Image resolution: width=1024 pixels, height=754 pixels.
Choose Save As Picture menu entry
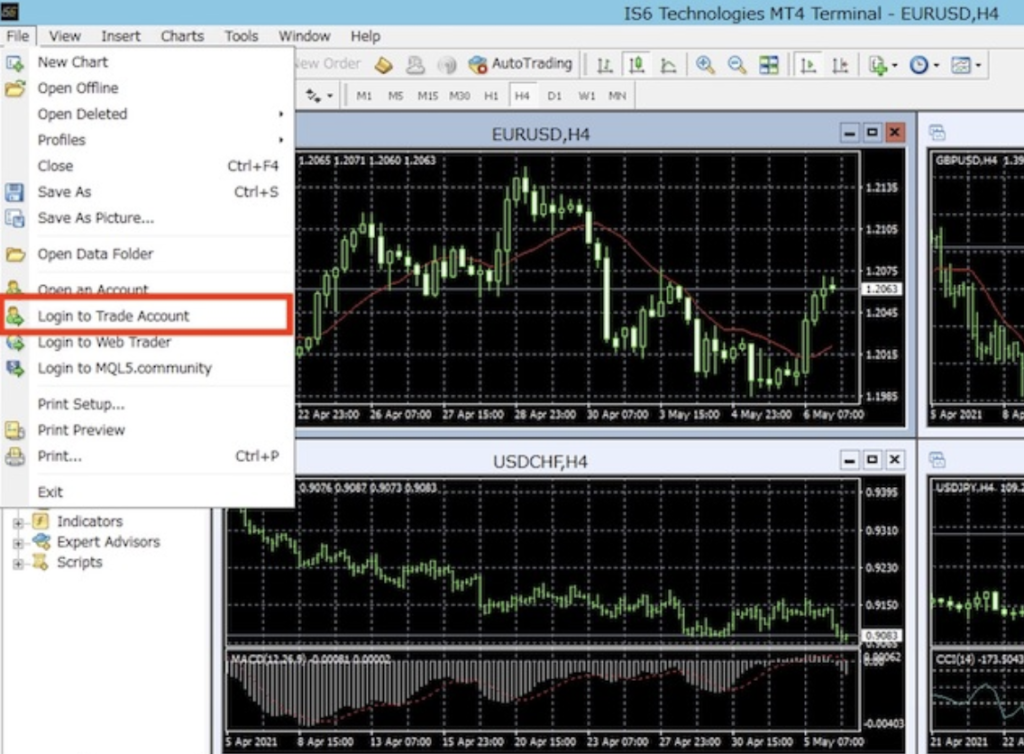pos(147,218)
